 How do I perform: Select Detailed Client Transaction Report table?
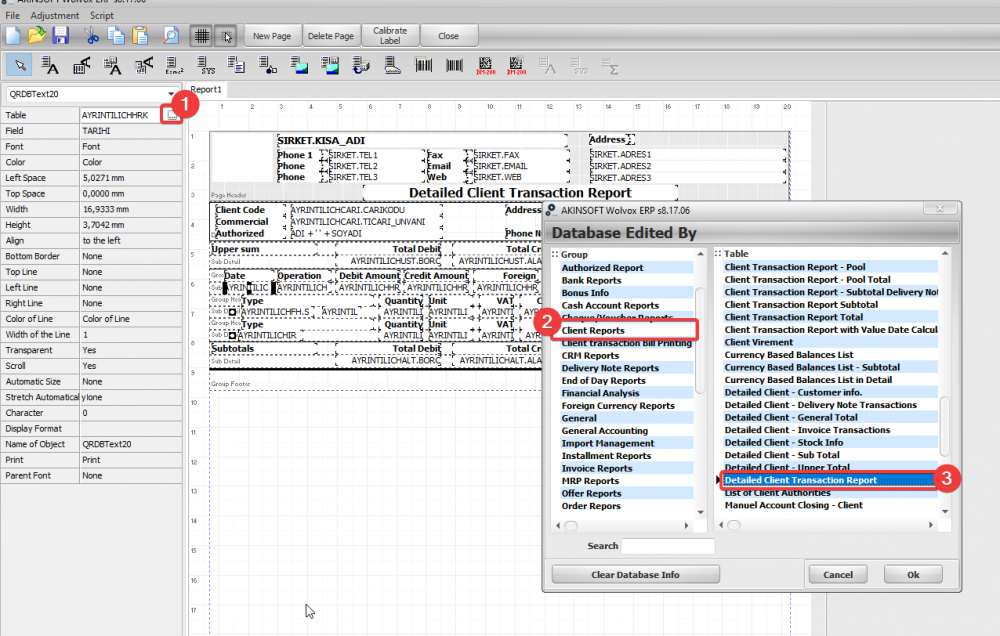[x=830, y=480]
